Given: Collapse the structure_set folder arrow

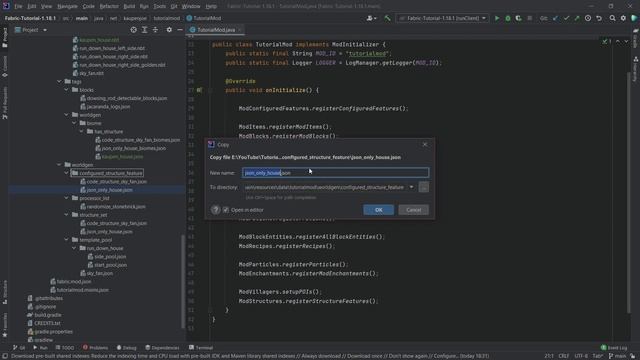Looking at the screenshot, I should click(x=67, y=215).
